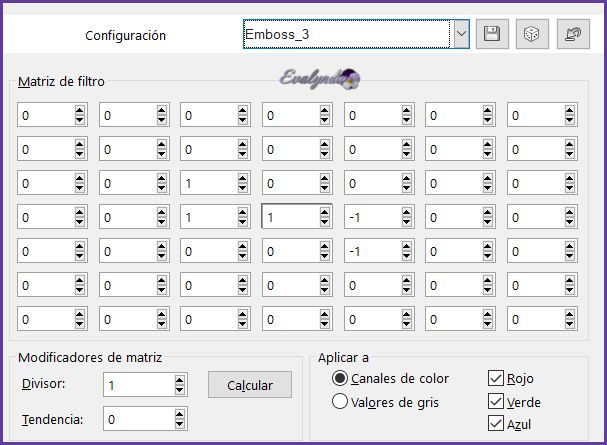Decrease the Tendencia value with the down arrow
Viewport: 607px width, 445px height.
click(x=179, y=424)
